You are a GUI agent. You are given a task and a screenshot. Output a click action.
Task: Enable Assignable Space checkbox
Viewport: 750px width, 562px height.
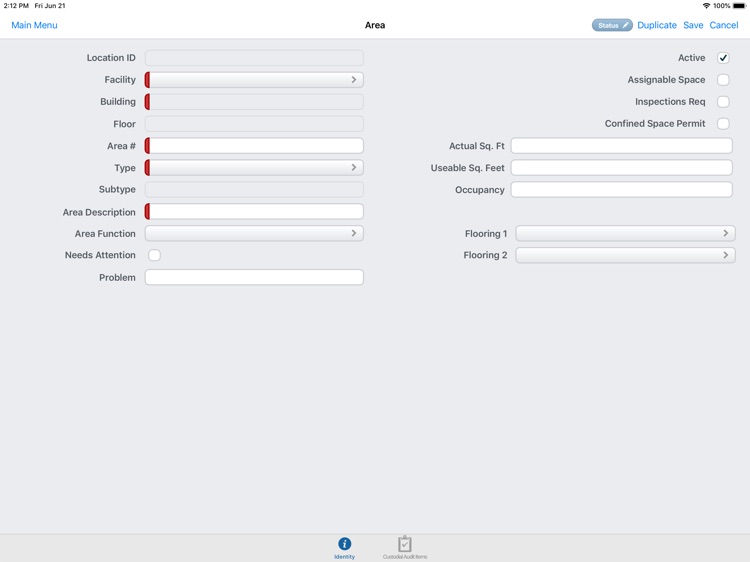tap(723, 80)
